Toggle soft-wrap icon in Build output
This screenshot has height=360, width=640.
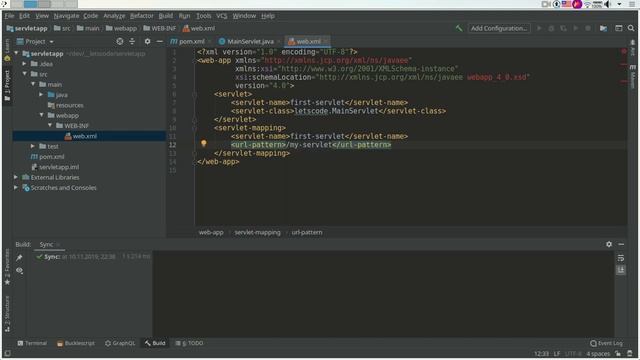click(x=620, y=258)
